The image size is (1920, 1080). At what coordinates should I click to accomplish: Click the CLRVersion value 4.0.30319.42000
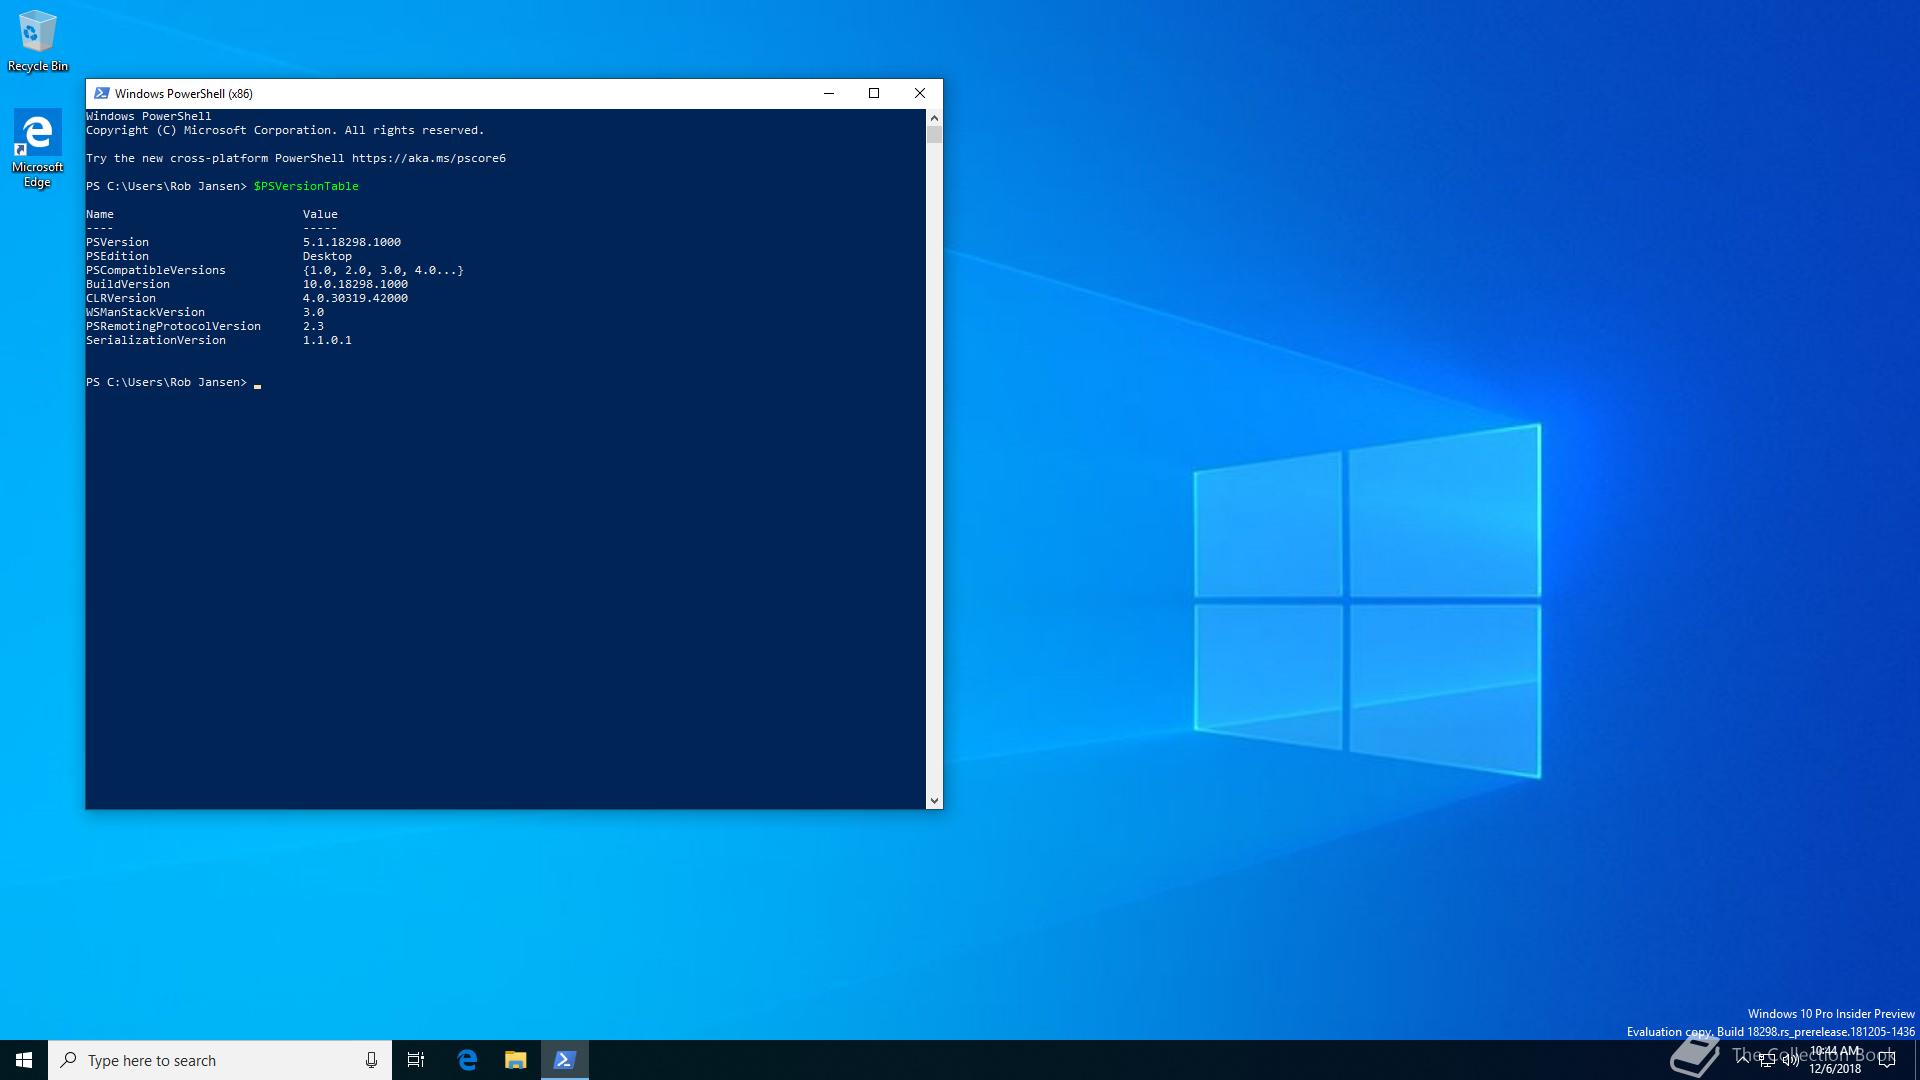pos(355,298)
